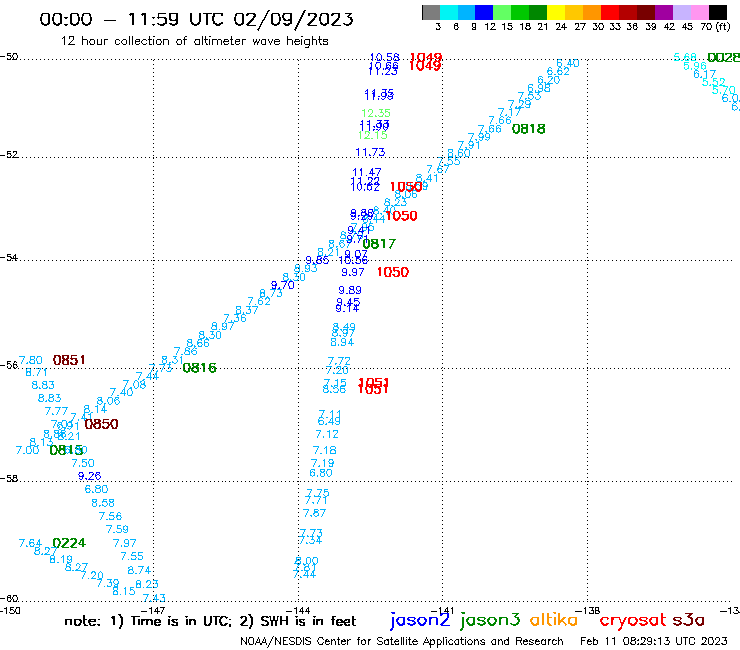
Task: Click the 7.64 wave height value
Action: pyautogui.click(x=30, y=543)
